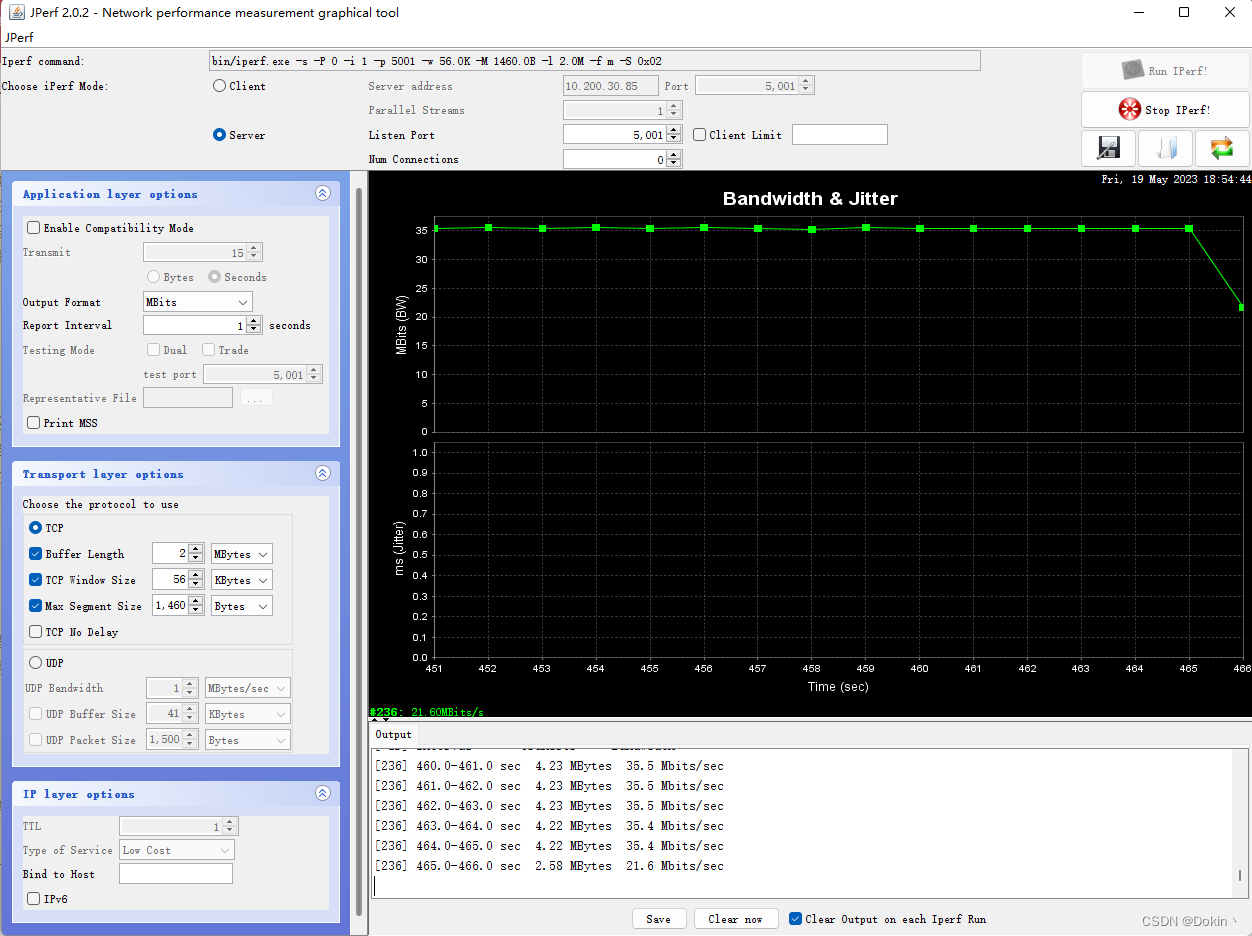Screen dimensions: 1252x936
Task: Collapse the IP layer options panel
Action: [x=322, y=794]
